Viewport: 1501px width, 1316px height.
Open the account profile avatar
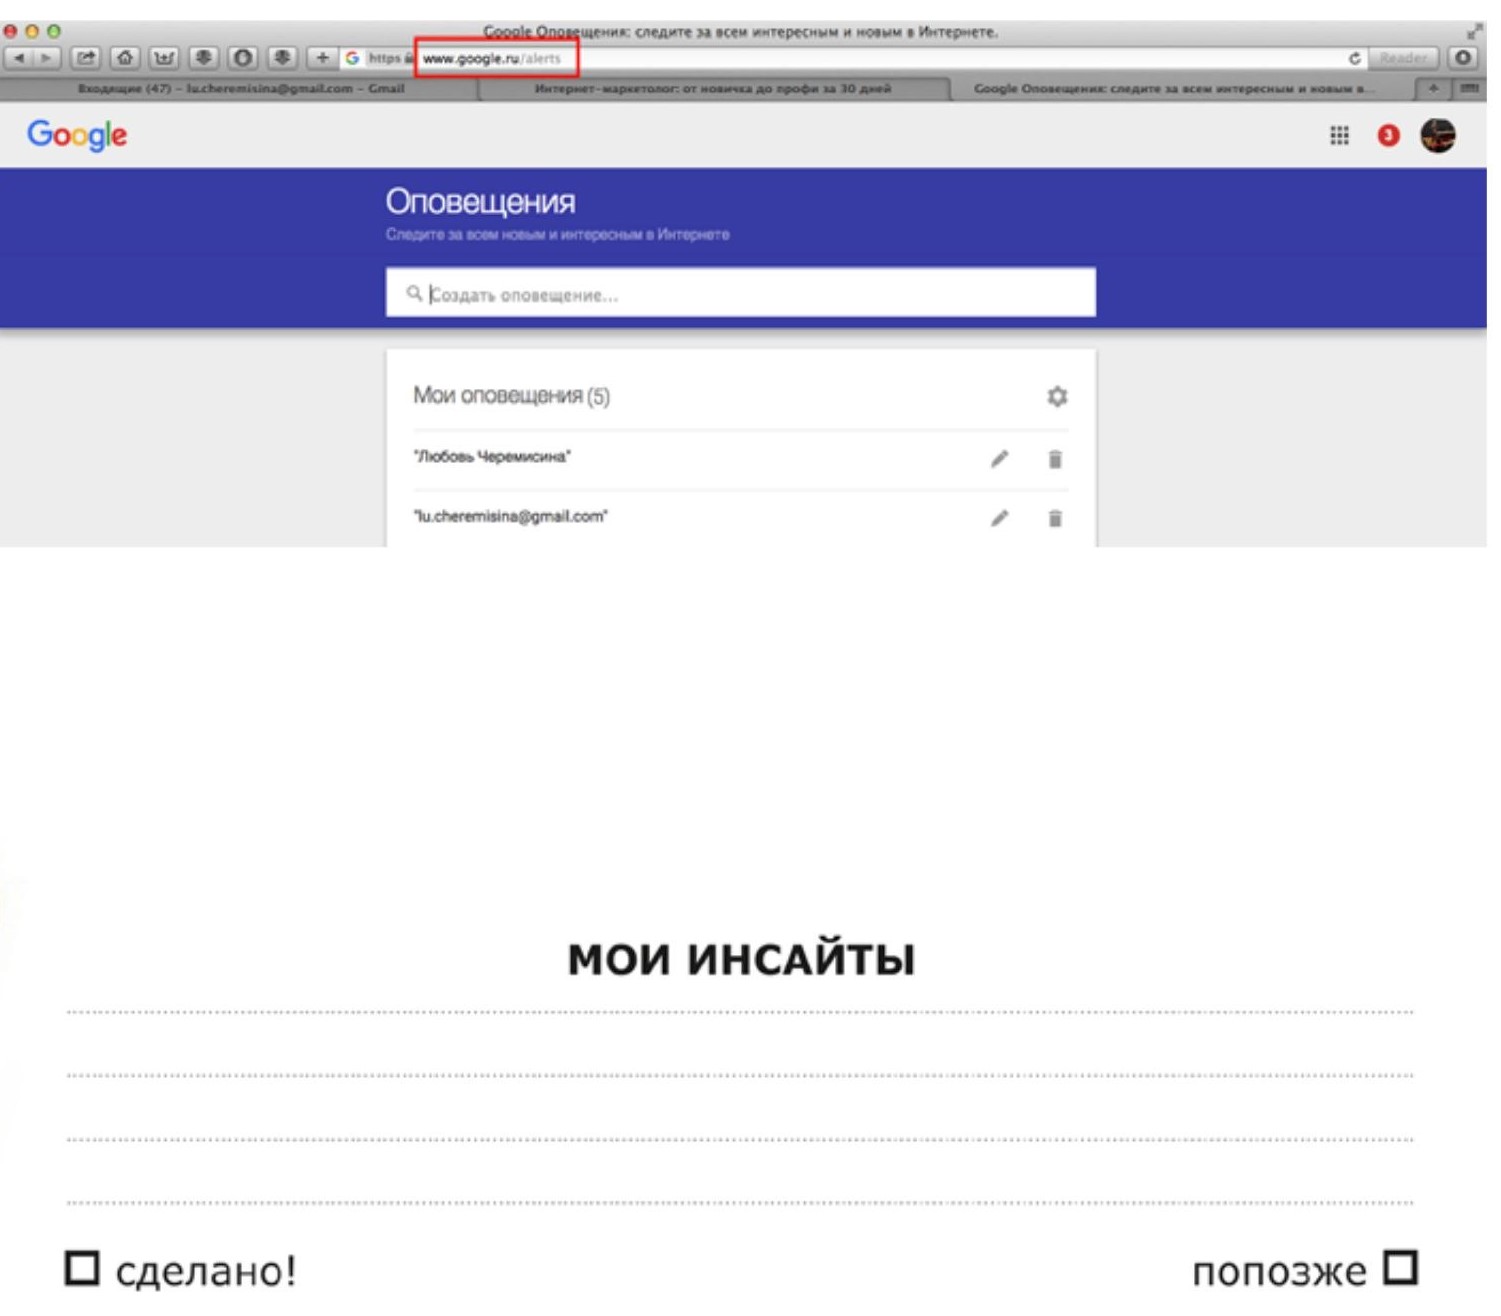tap(1438, 135)
